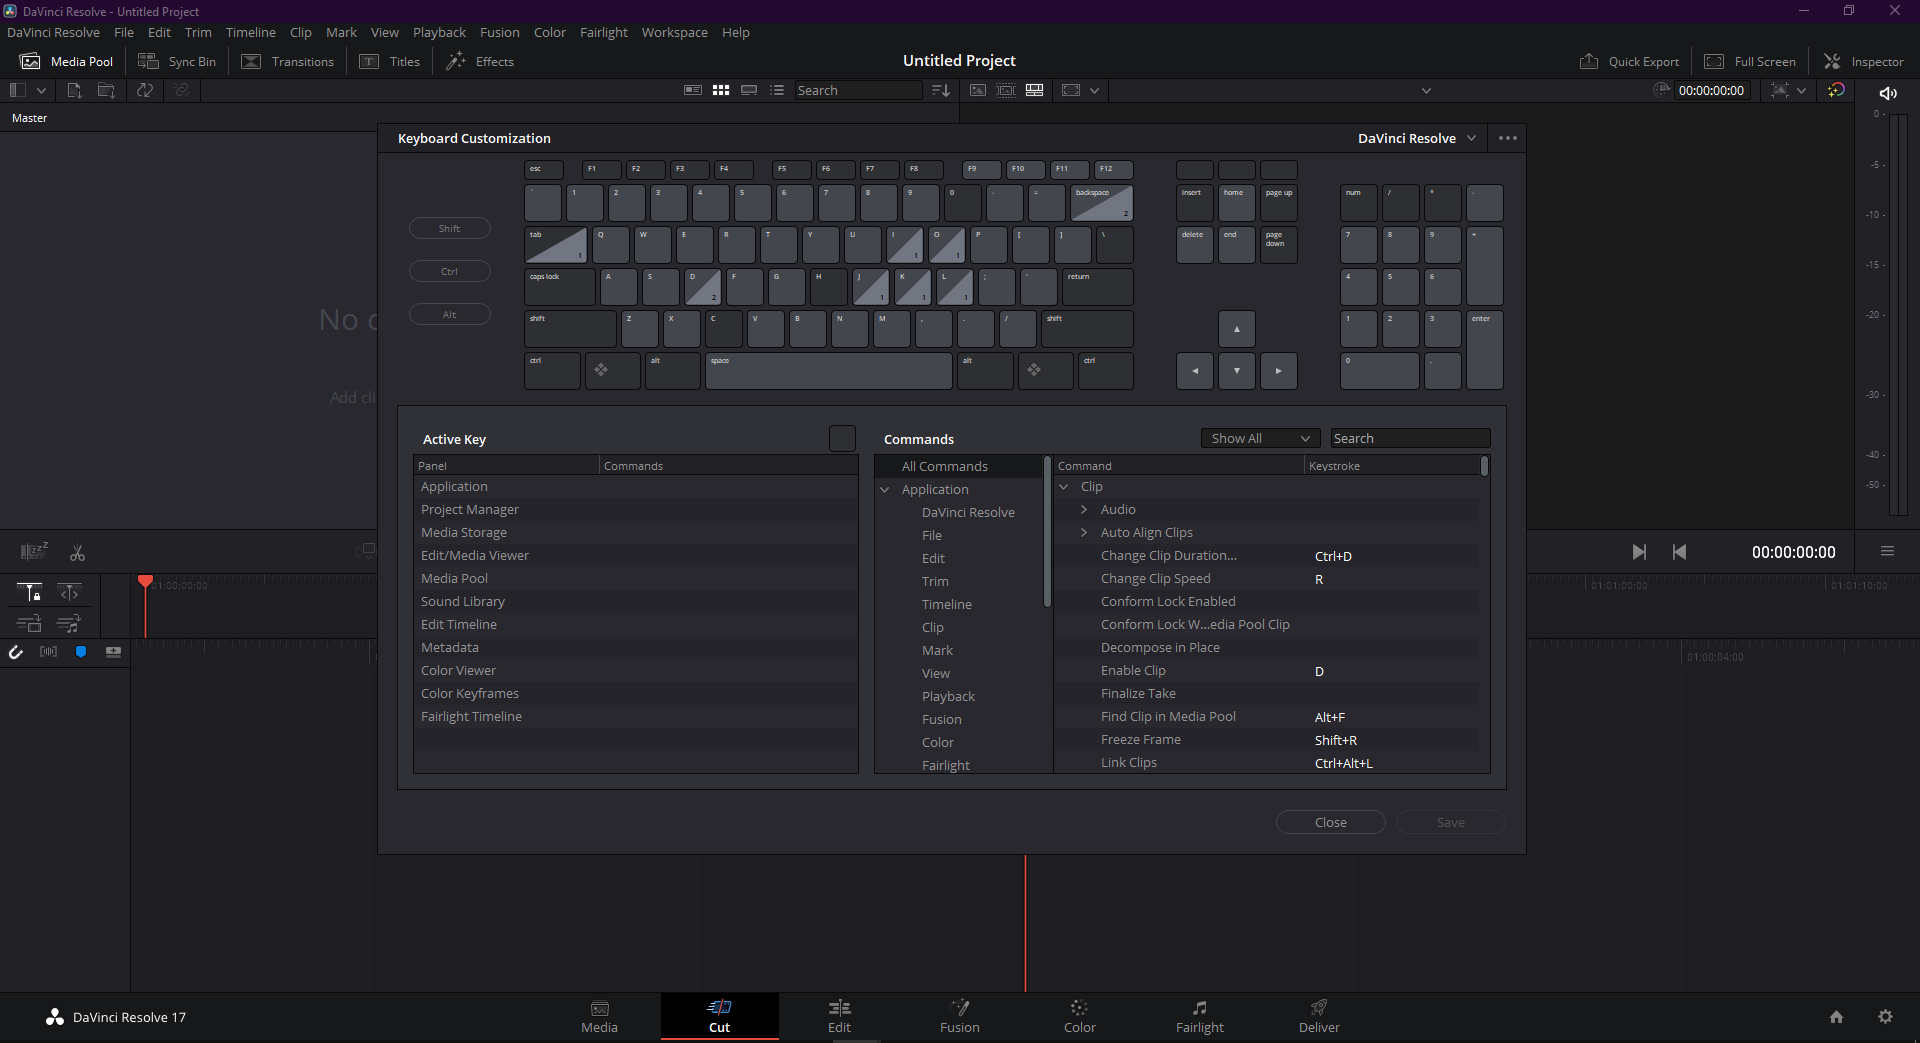Go to the Fairlight page
Image resolution: width=1920 pixels, height=1043 pixels.
1200,1016
